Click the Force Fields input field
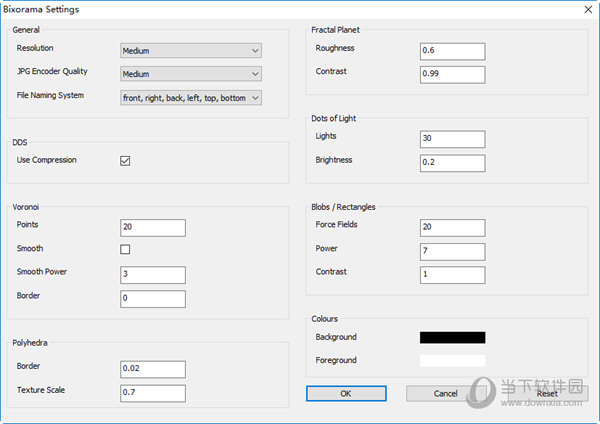 tap(453, 228)
